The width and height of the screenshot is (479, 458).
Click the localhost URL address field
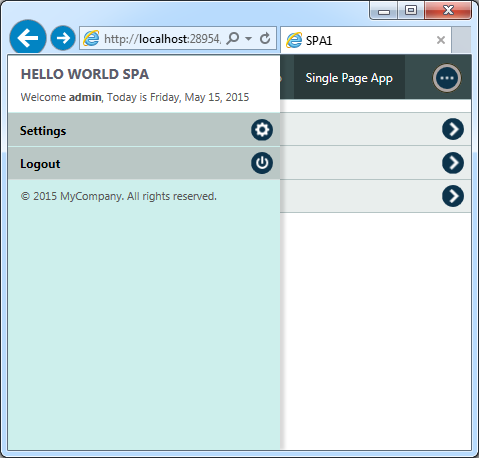tap(162, 39)
